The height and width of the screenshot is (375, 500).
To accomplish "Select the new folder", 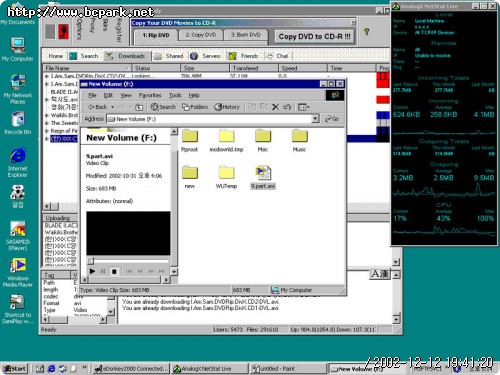I will click(190, 178).
